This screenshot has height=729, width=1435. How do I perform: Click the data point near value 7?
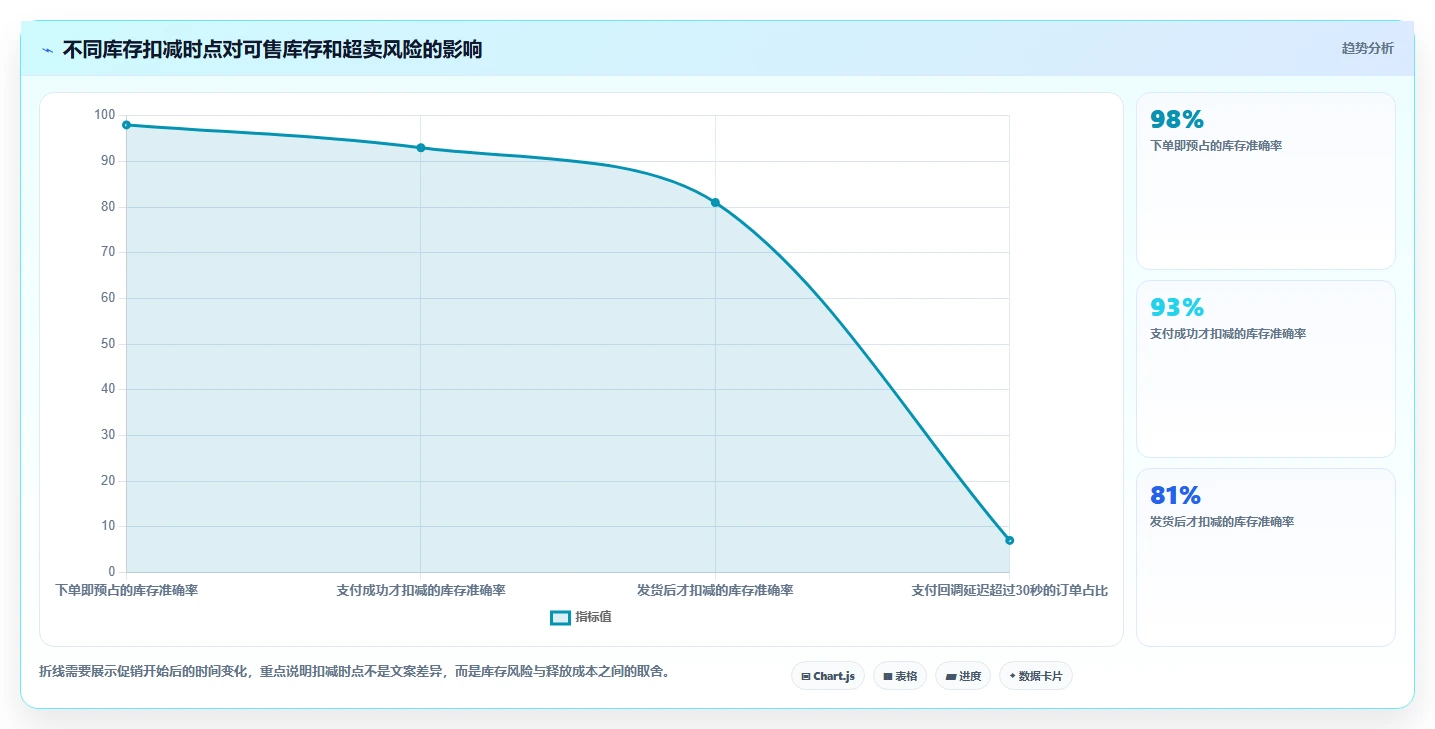(1009, 540)
